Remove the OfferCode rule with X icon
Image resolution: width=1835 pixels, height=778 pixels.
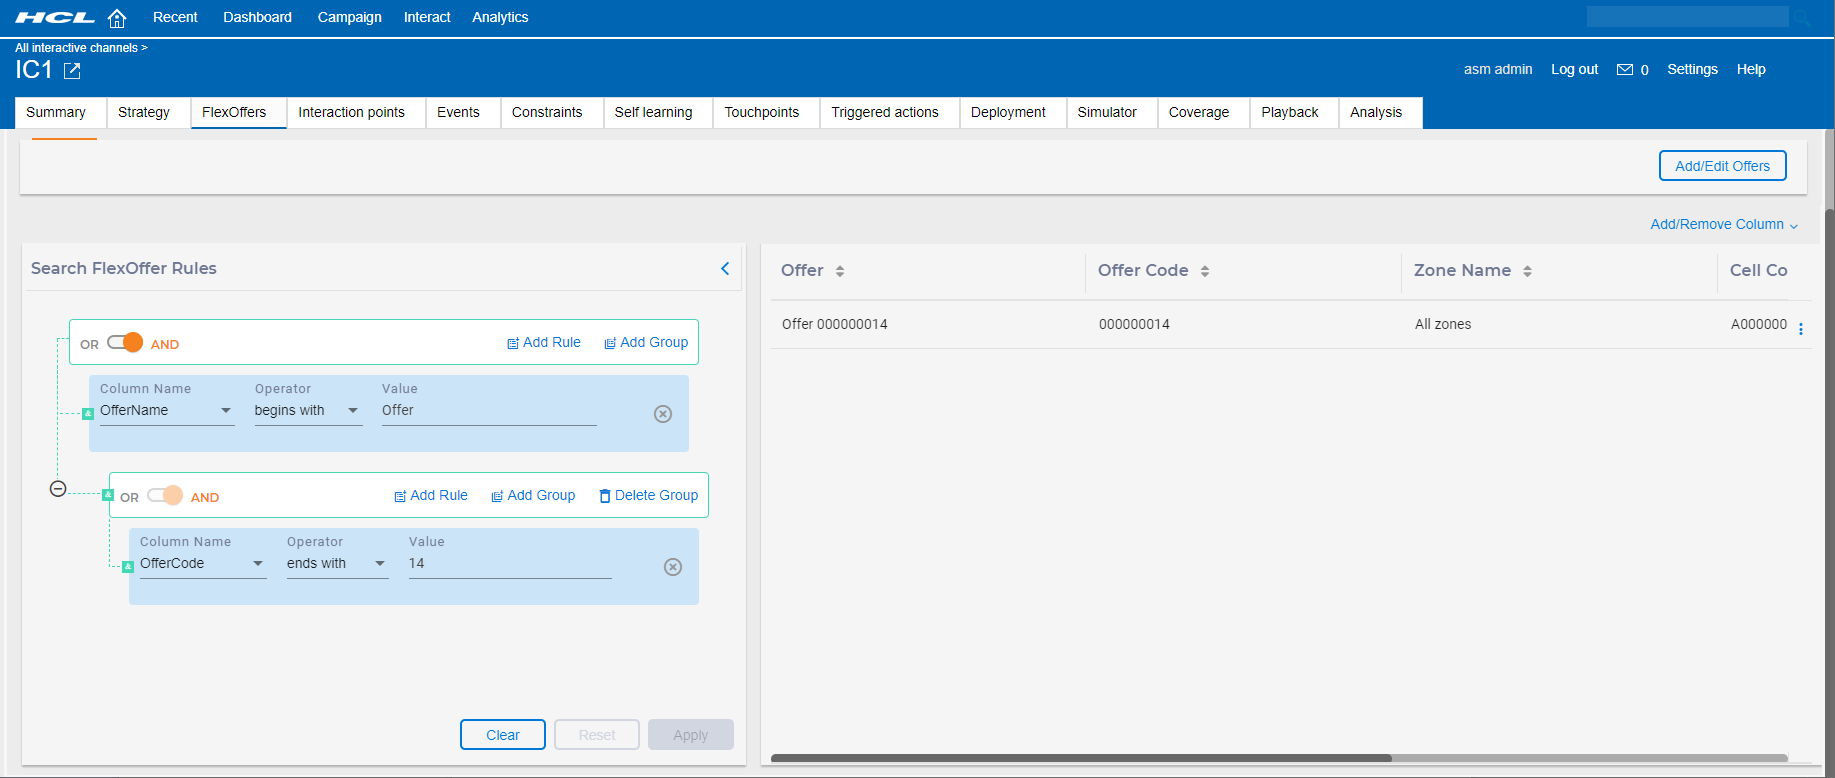(x=673, y=567)
